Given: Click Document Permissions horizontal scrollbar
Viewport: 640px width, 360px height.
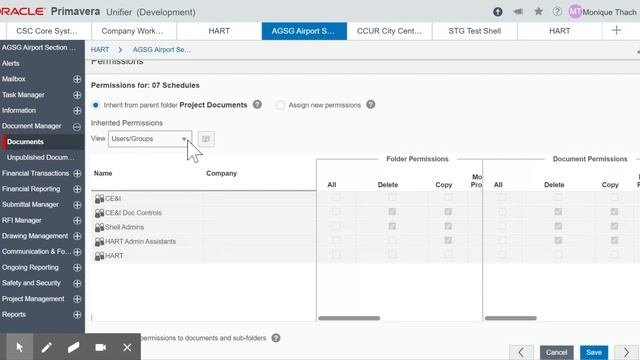Looking at the screenshot, I should pos(511,318).
